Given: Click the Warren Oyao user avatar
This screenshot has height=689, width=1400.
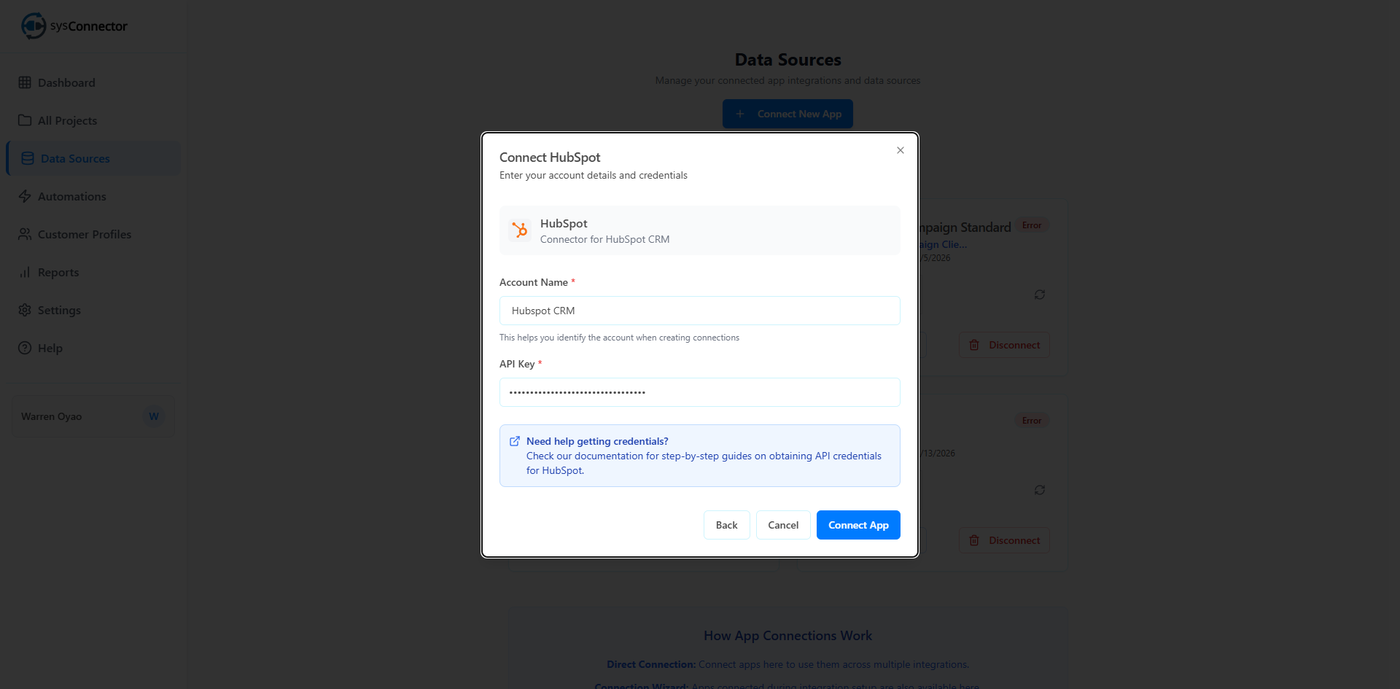Looking at the screenshot, I should [x=153, y=417].
